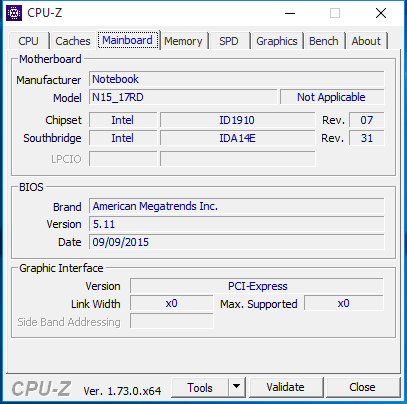
Task: Click the Chipset revision value 07
Action: (x=367, y=120)
